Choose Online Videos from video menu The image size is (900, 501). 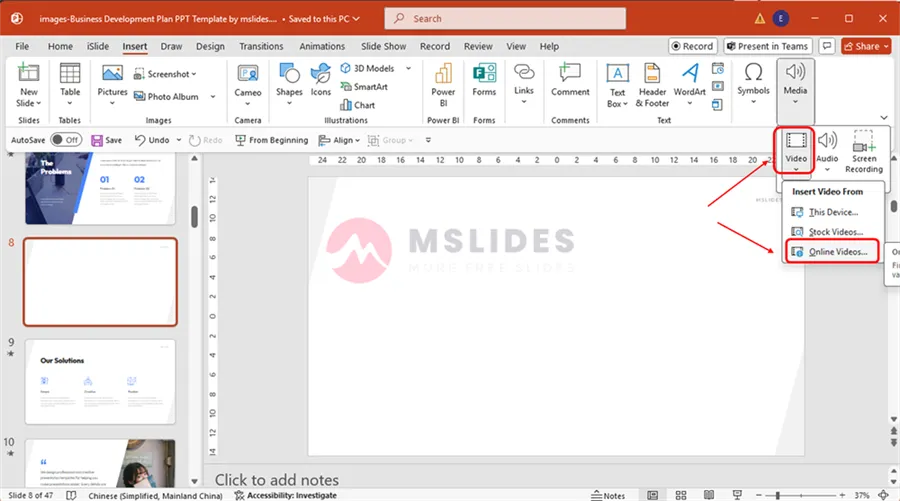pyautogui.click(x=835, y=251)
